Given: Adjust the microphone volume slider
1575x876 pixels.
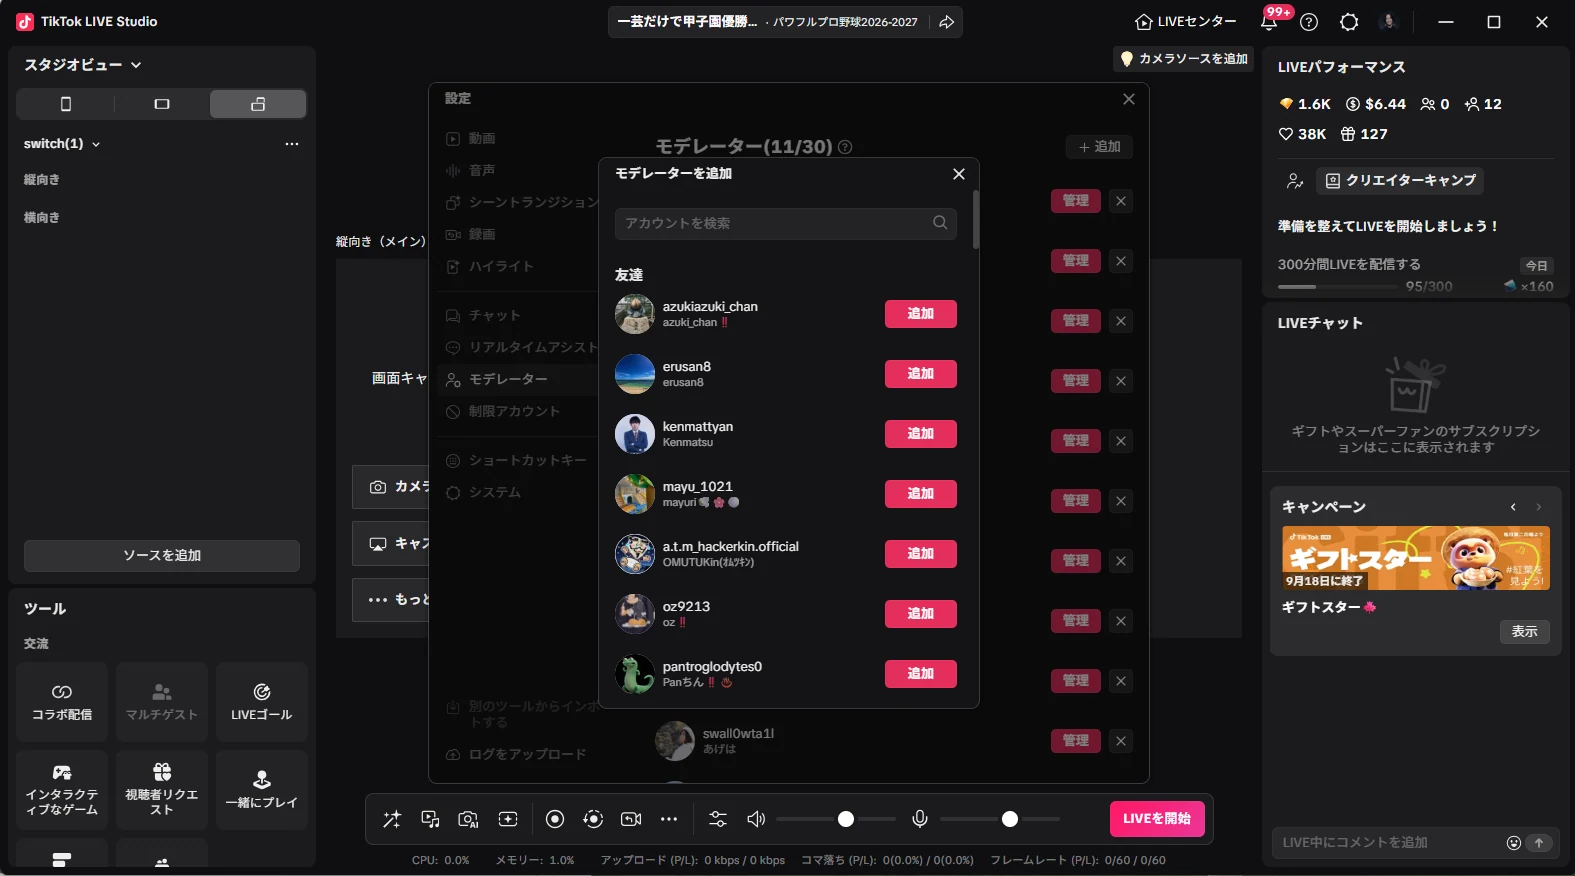Looking at the screenshot, I should pyautogui.click(x=1000, y=819).
